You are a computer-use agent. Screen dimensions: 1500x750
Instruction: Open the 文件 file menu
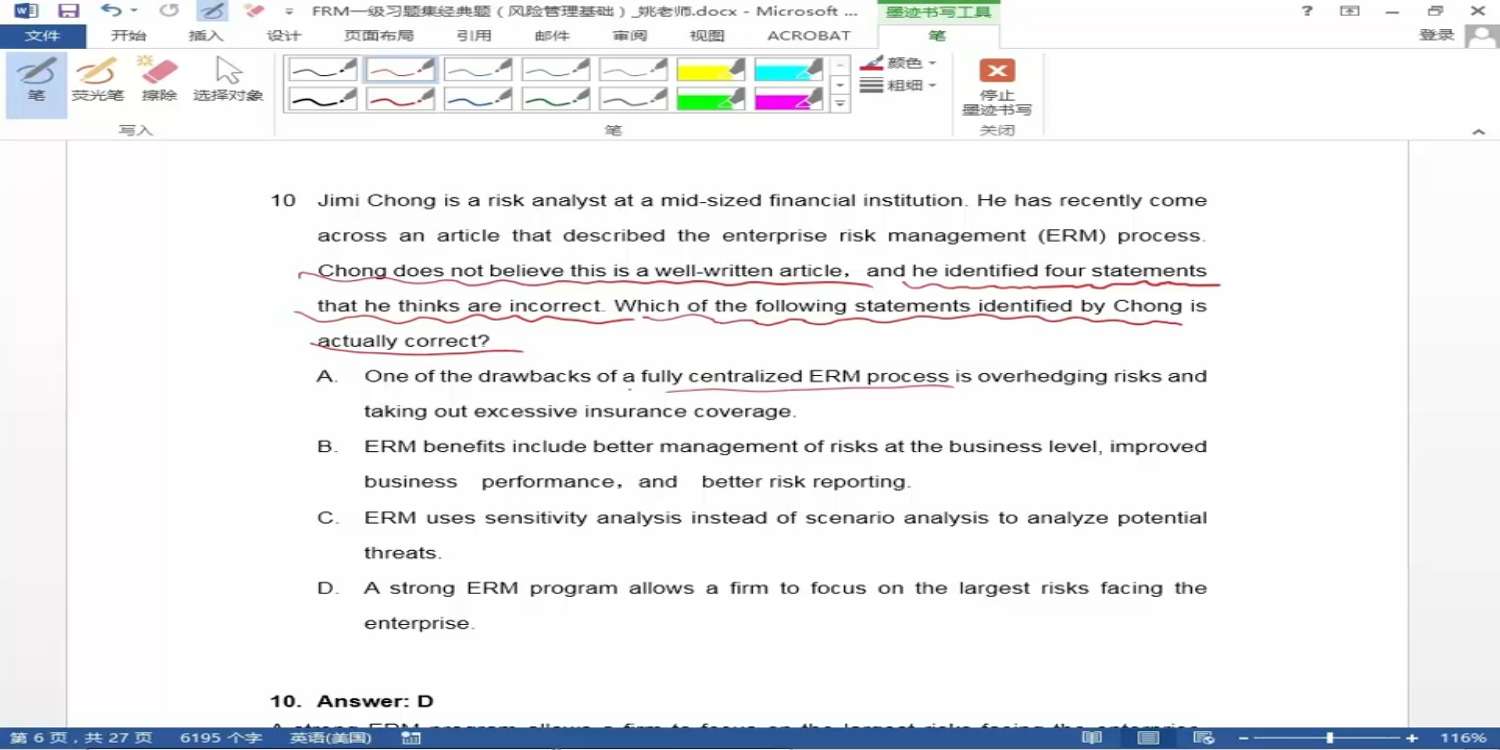click(x=42, y=36)
